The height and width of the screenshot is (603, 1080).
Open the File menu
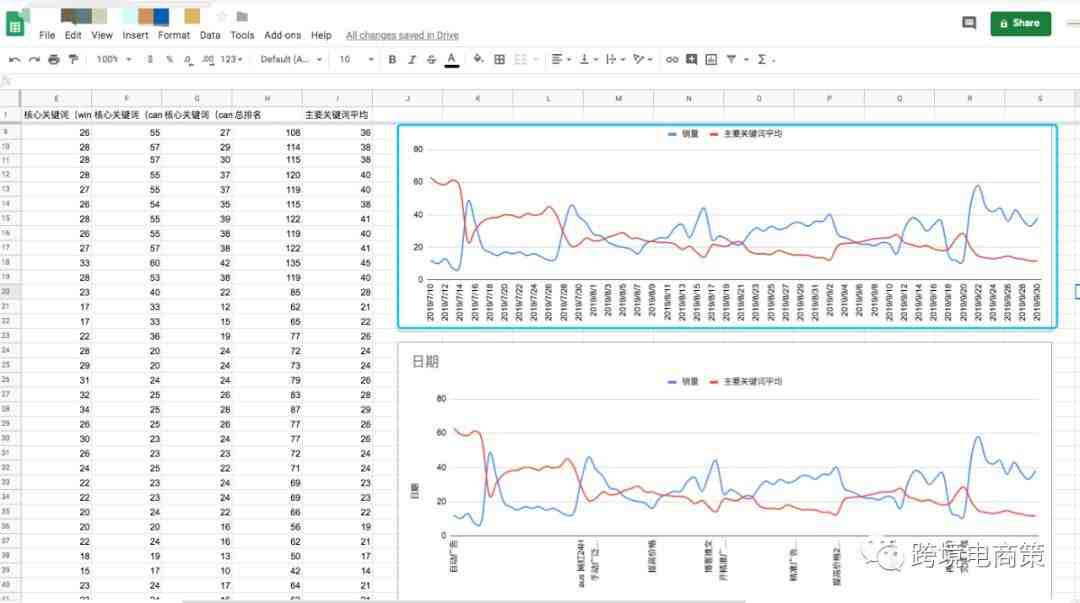point(47,35)
